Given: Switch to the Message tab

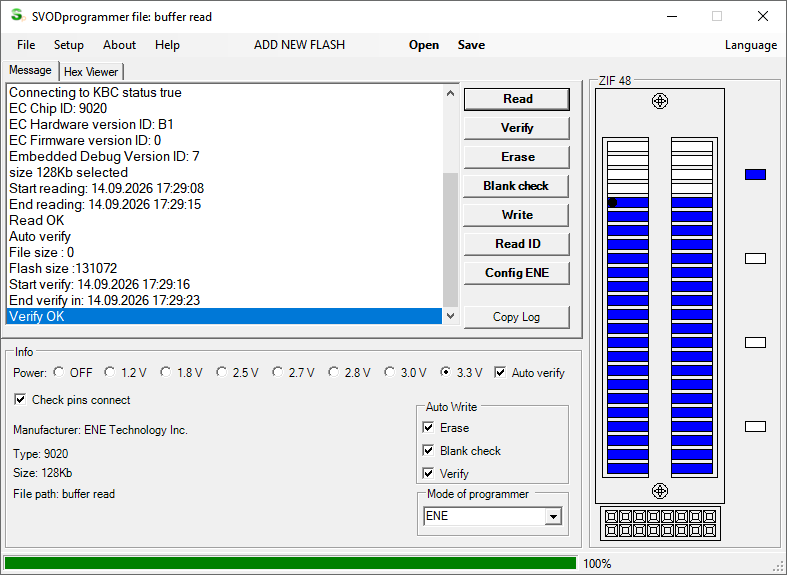Looking at the screenshot, I should [x=30, y=70].
